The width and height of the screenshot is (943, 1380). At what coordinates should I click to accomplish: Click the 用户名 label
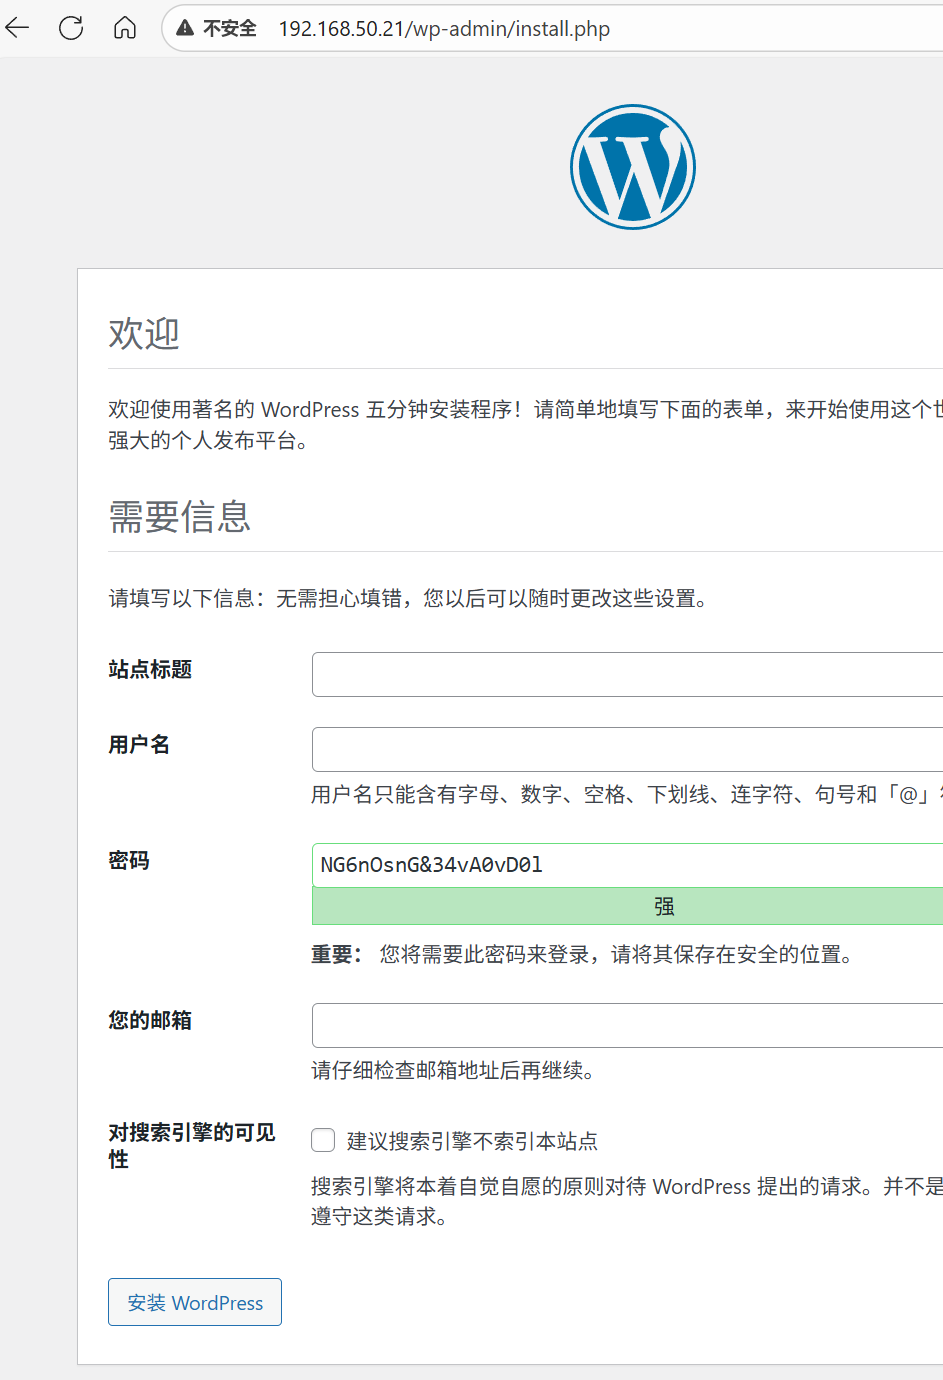[x=139, y=744]
